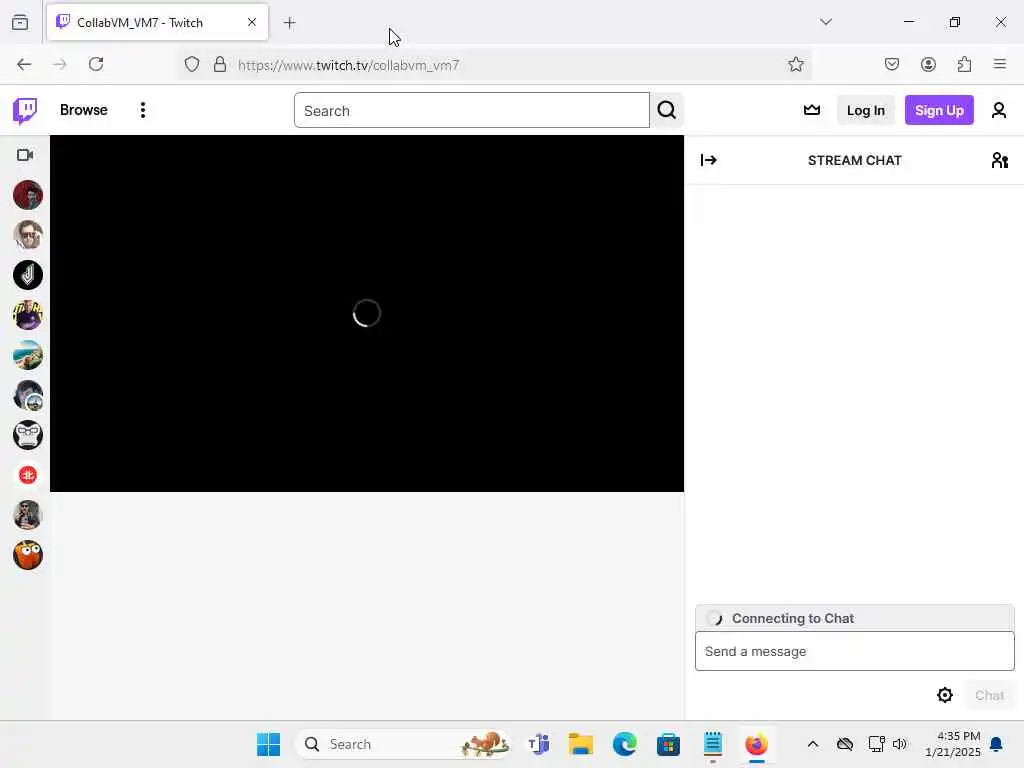
Task: Open the gorilla face channel avatar
Action: coord(27,435)
